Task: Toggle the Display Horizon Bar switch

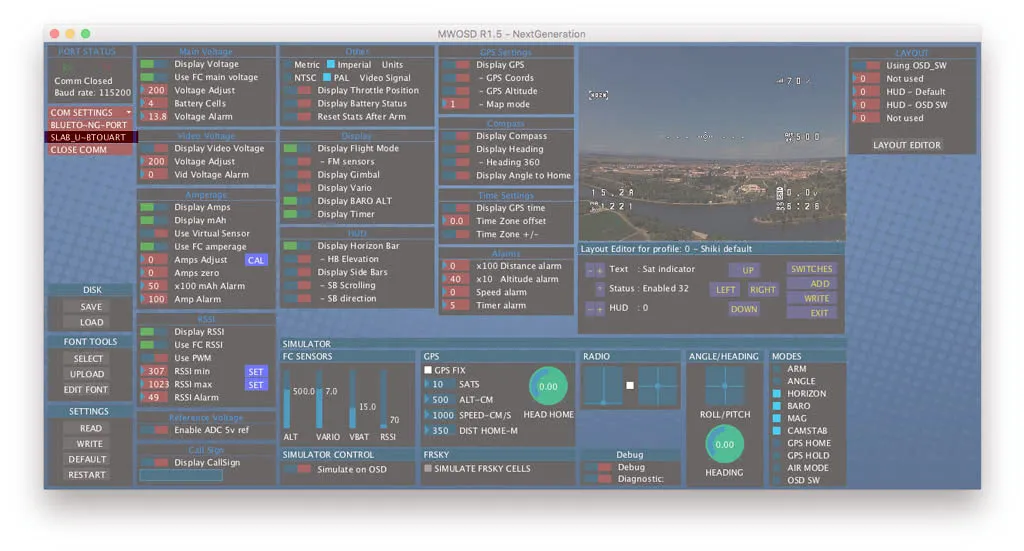Action: 296,246
